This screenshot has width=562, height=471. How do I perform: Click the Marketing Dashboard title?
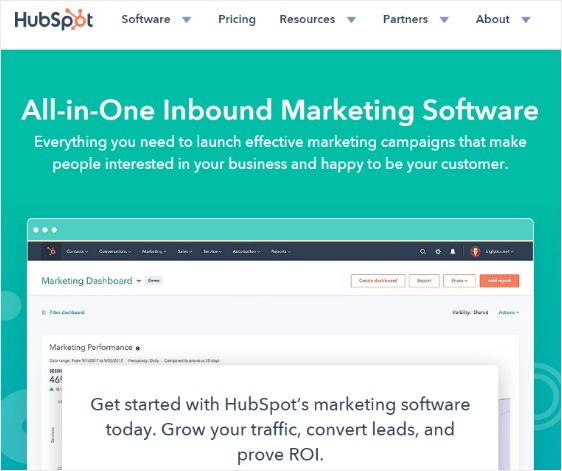87,281
